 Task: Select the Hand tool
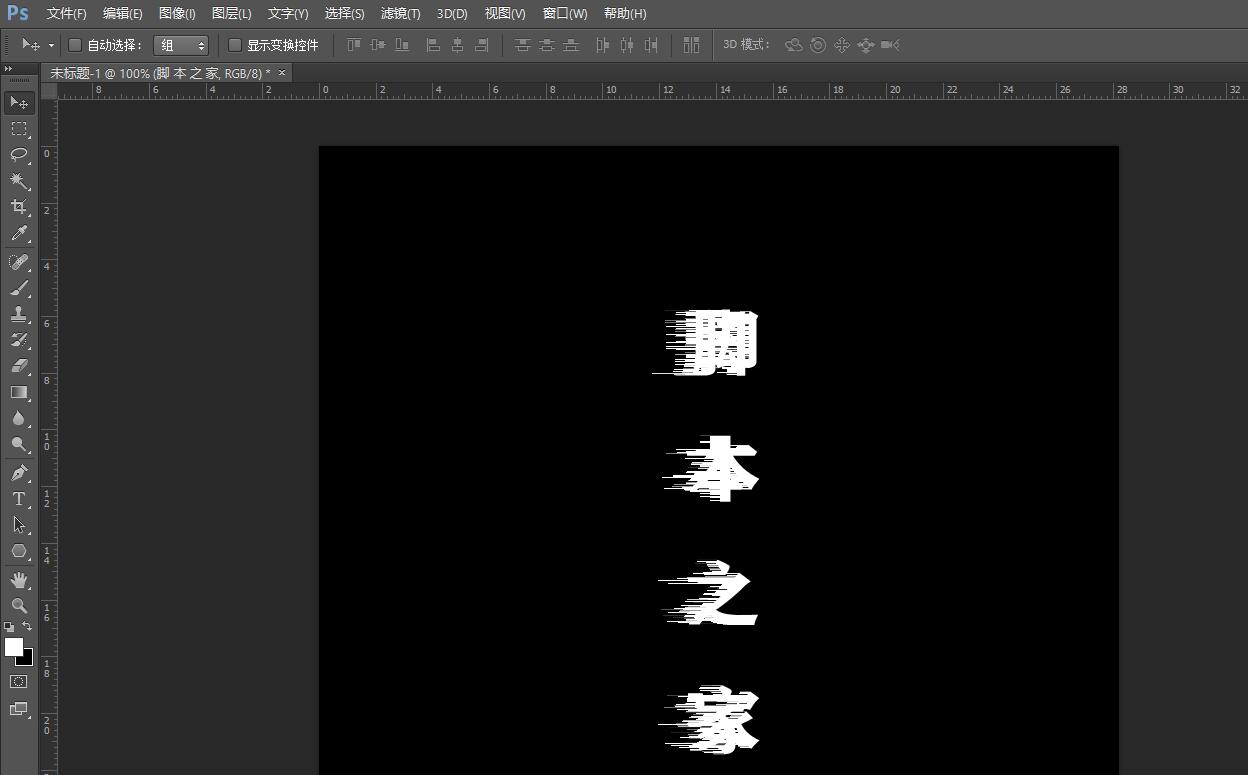(19, 579)
